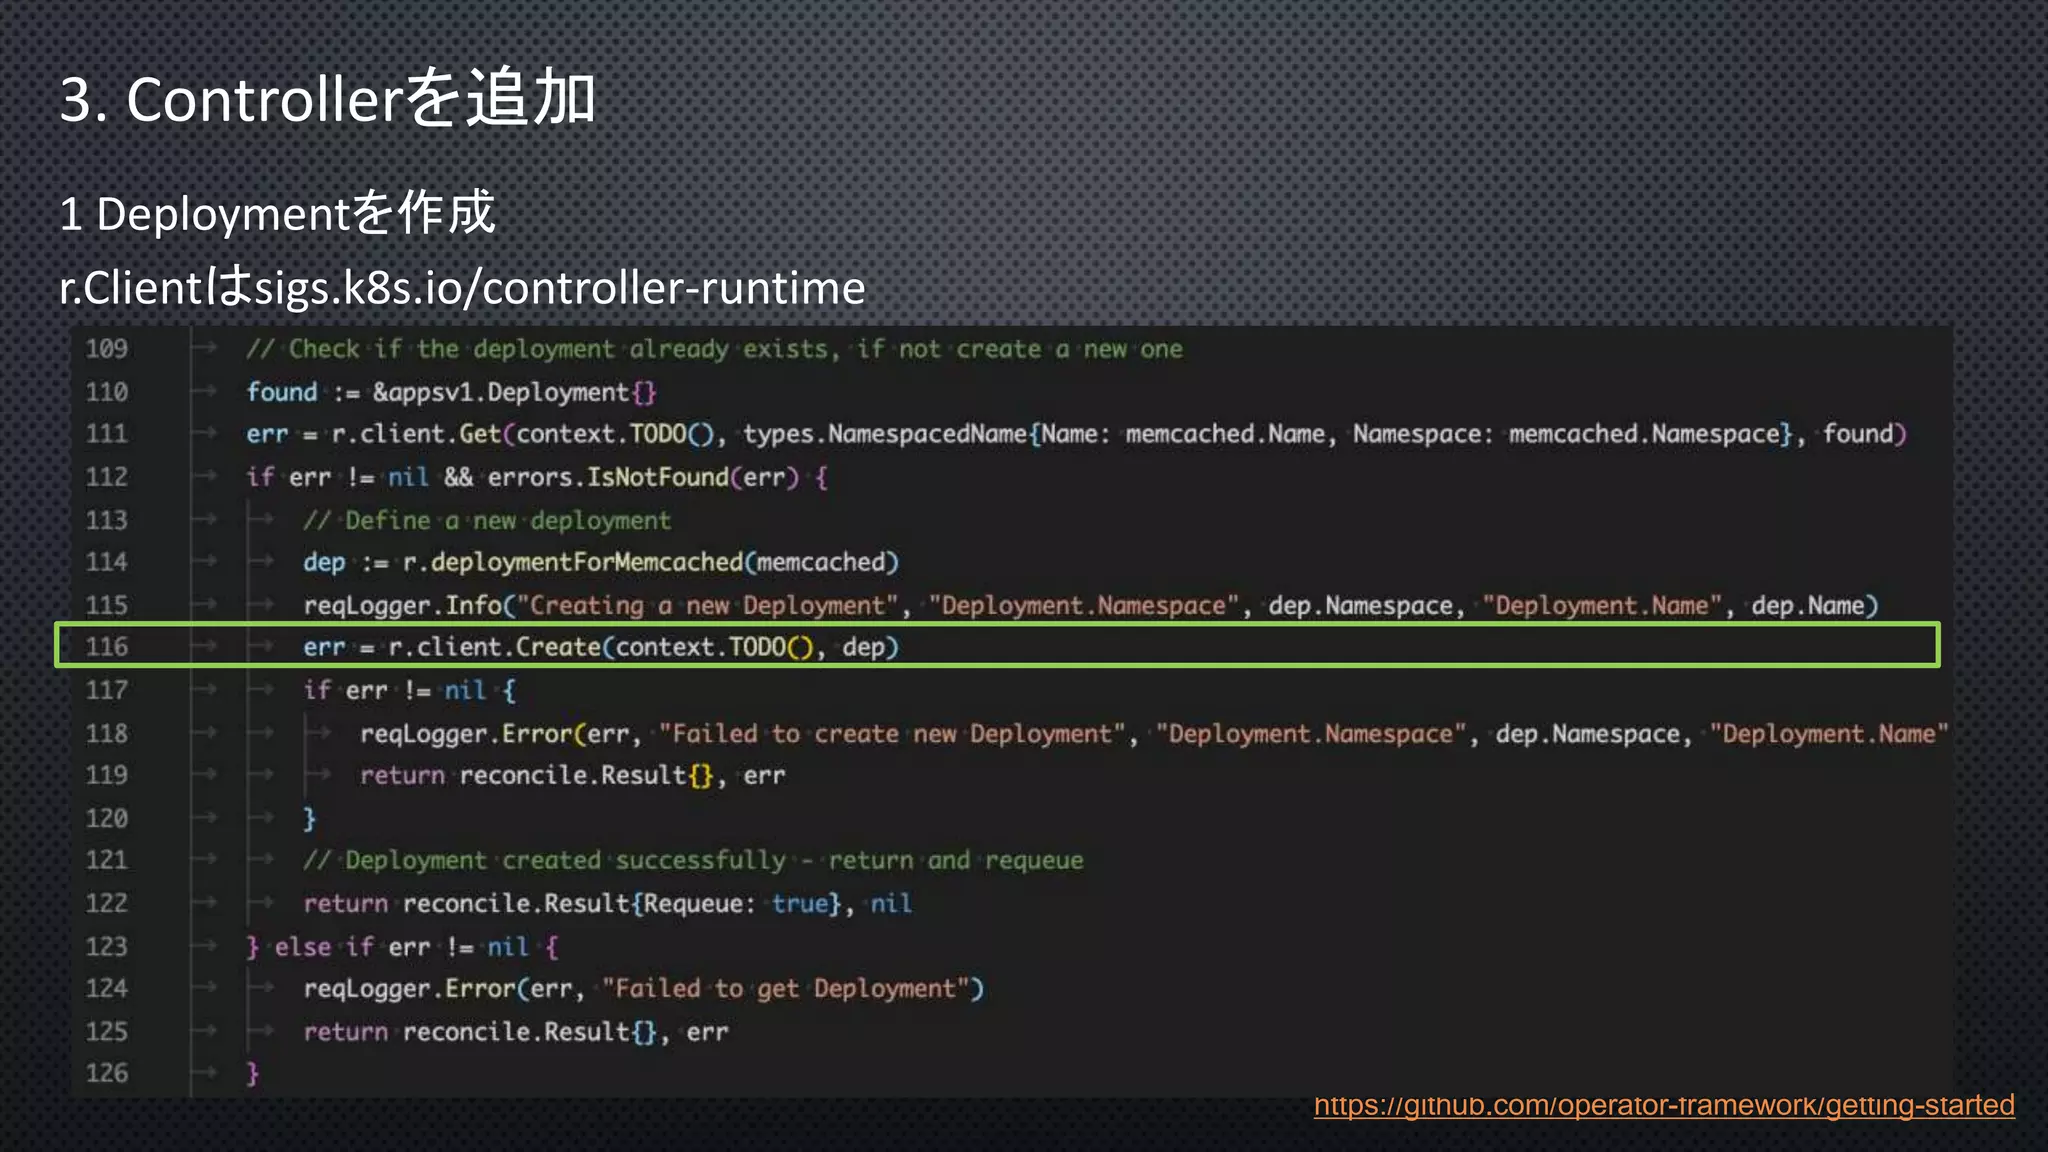Open the operator-framework getting-started GitHub link
The width and height of the screenshot is (2048, 1152).
(1664, 1105)
